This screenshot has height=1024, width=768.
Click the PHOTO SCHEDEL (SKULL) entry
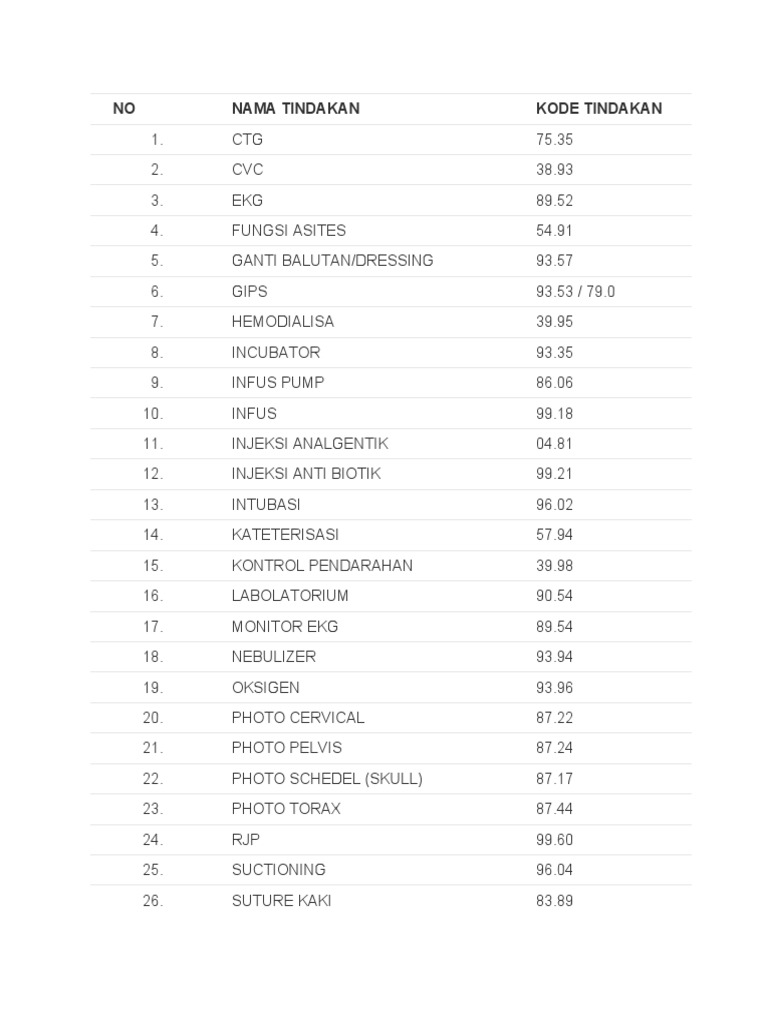pos(327,779)
